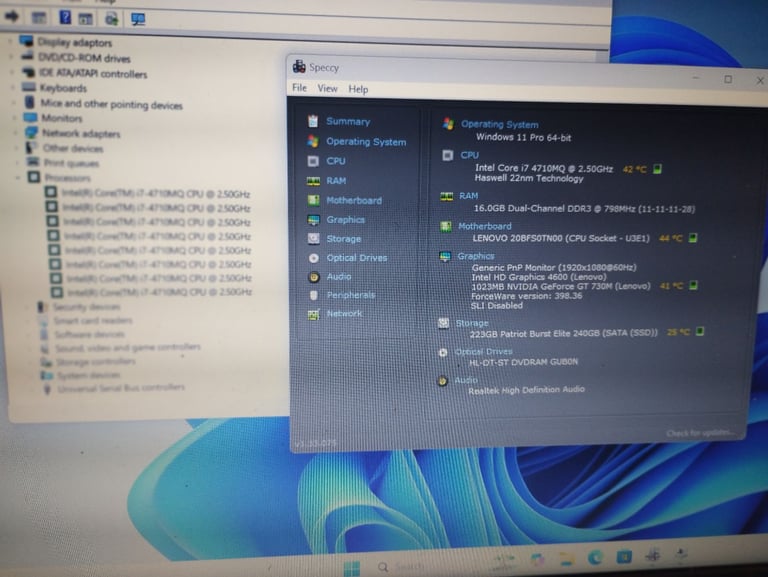Click the Motherboard heading in Speccy summary
768x577 pixels.
tap(484, 226)
